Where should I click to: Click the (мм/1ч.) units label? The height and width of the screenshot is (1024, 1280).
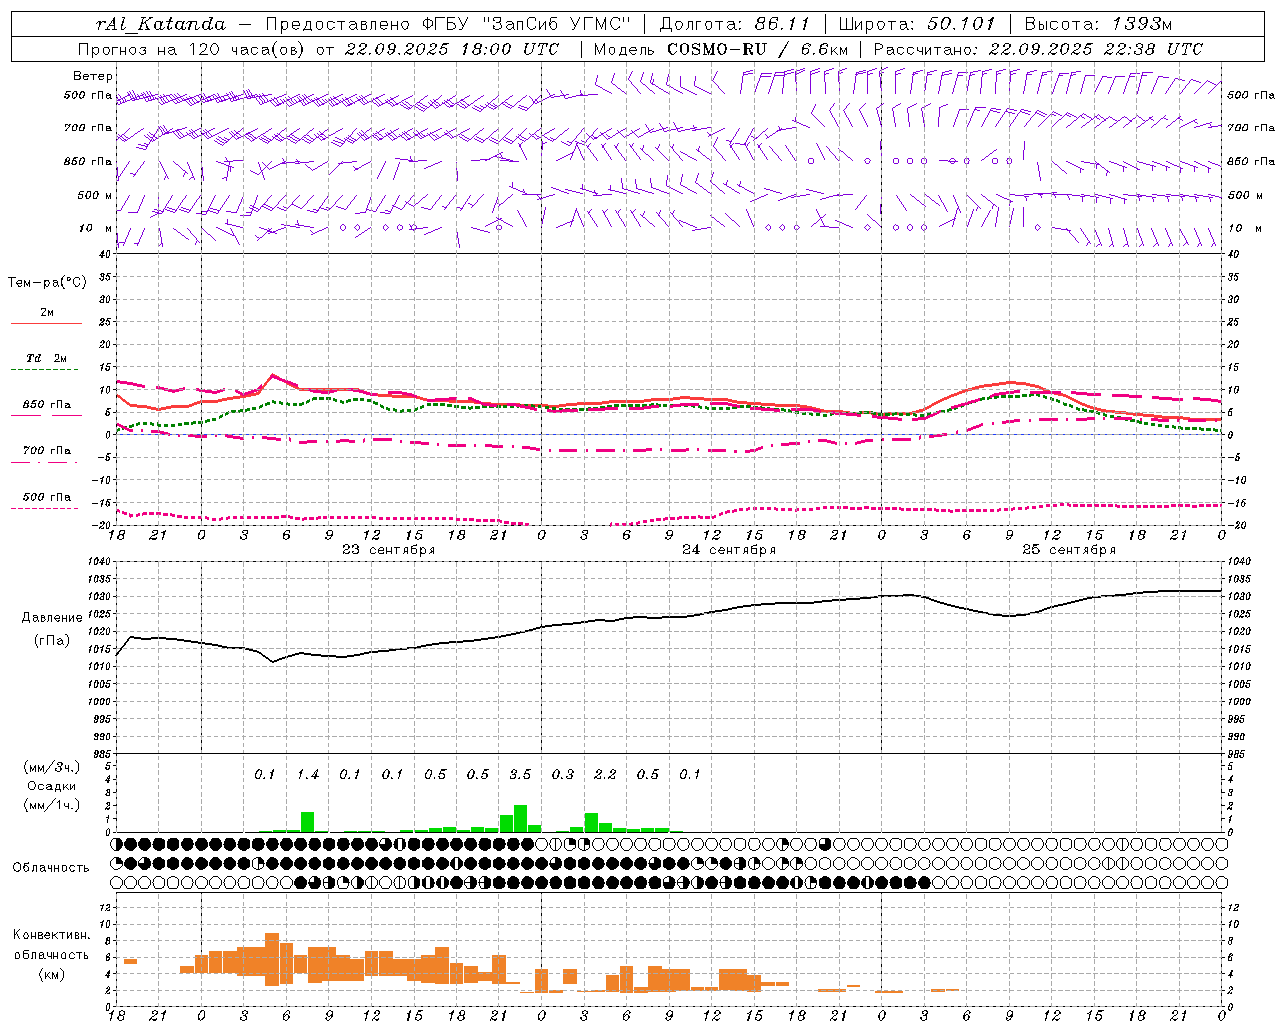coord(51,805)
